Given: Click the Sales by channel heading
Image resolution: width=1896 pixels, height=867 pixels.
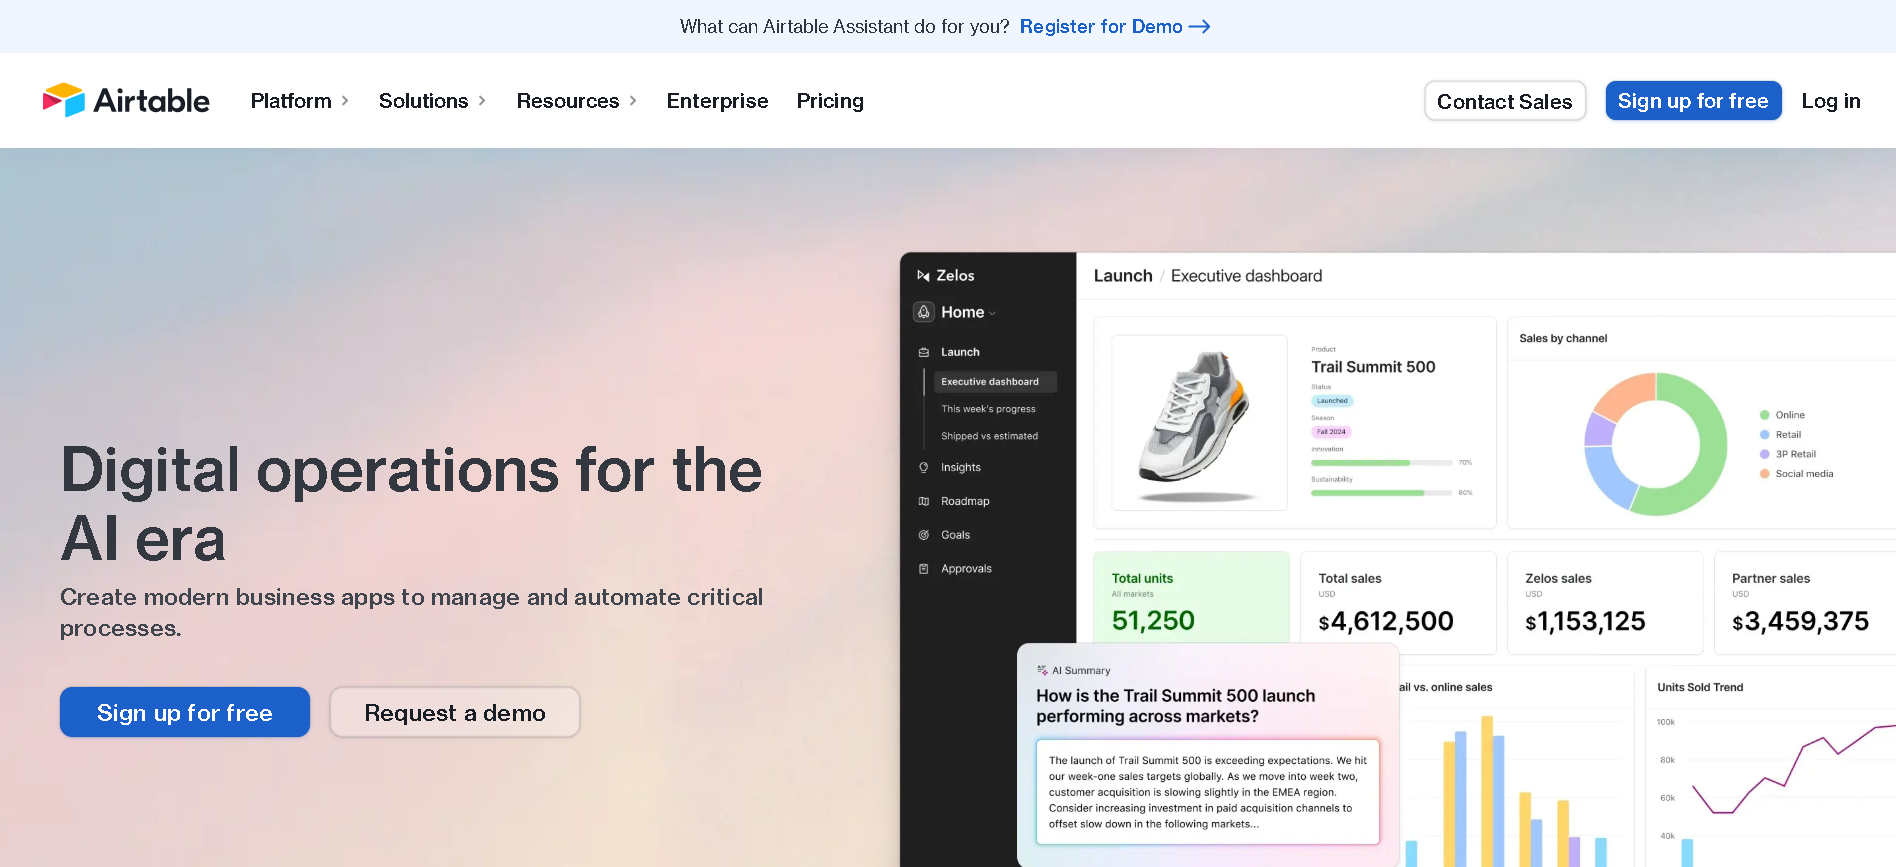Looking at the screenshot, I should point(1563,339).
